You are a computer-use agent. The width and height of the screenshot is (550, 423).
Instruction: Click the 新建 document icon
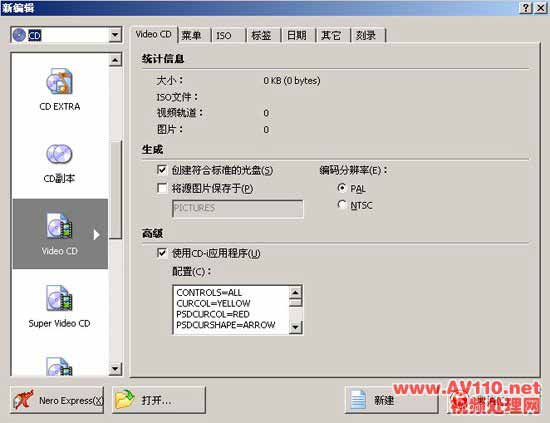coord(358,400)
